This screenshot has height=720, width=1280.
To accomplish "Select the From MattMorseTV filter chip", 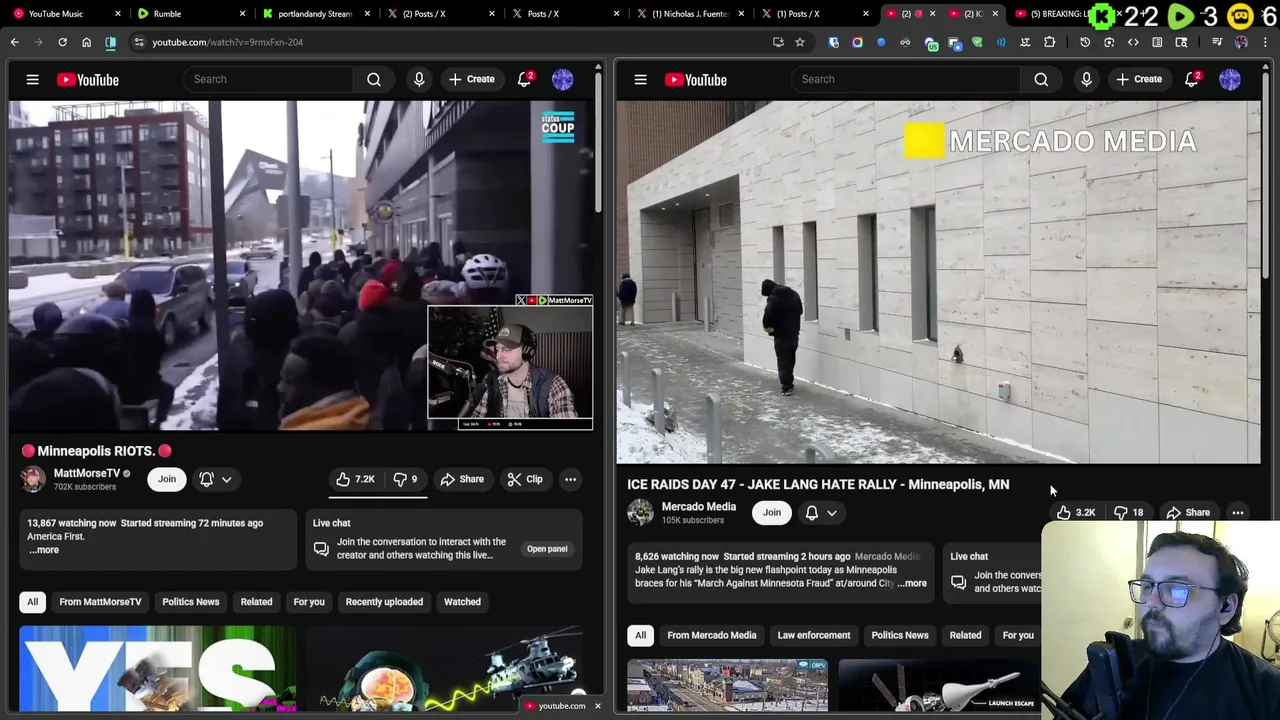I will 100,602.
